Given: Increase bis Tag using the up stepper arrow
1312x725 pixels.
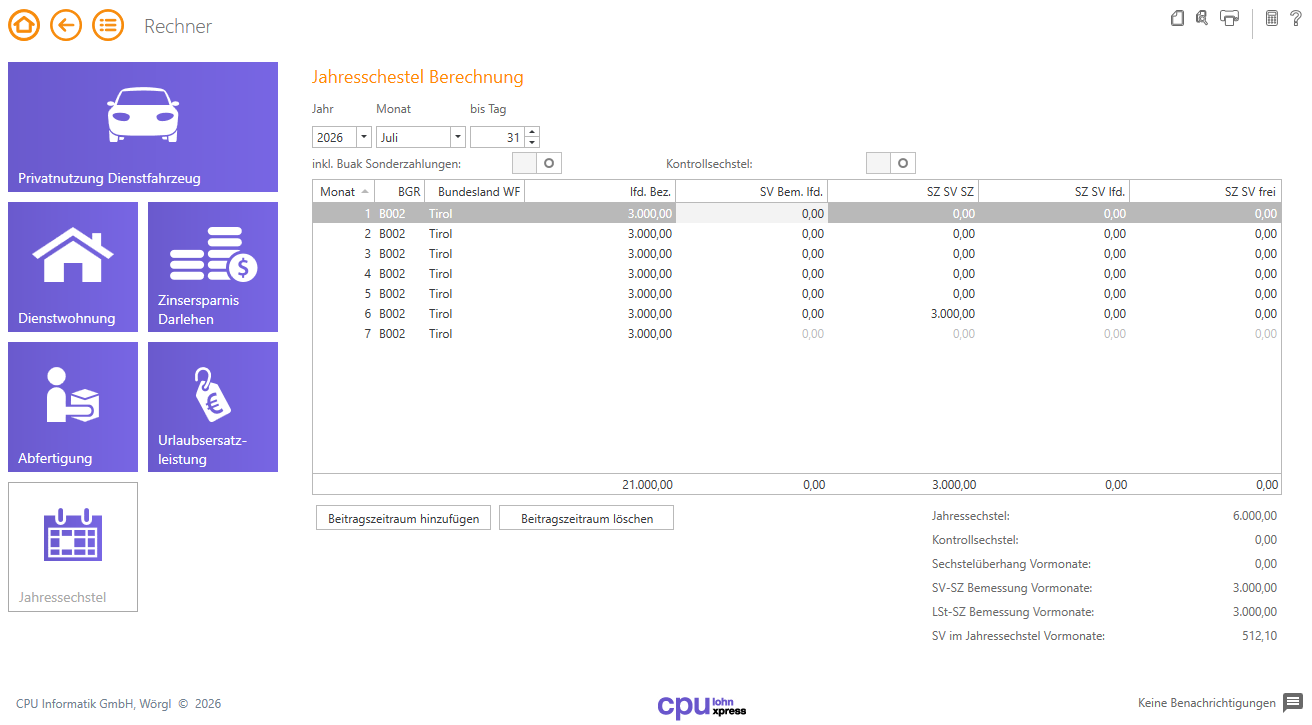Looking at the screenshot, I should click(x=531, y=131).
